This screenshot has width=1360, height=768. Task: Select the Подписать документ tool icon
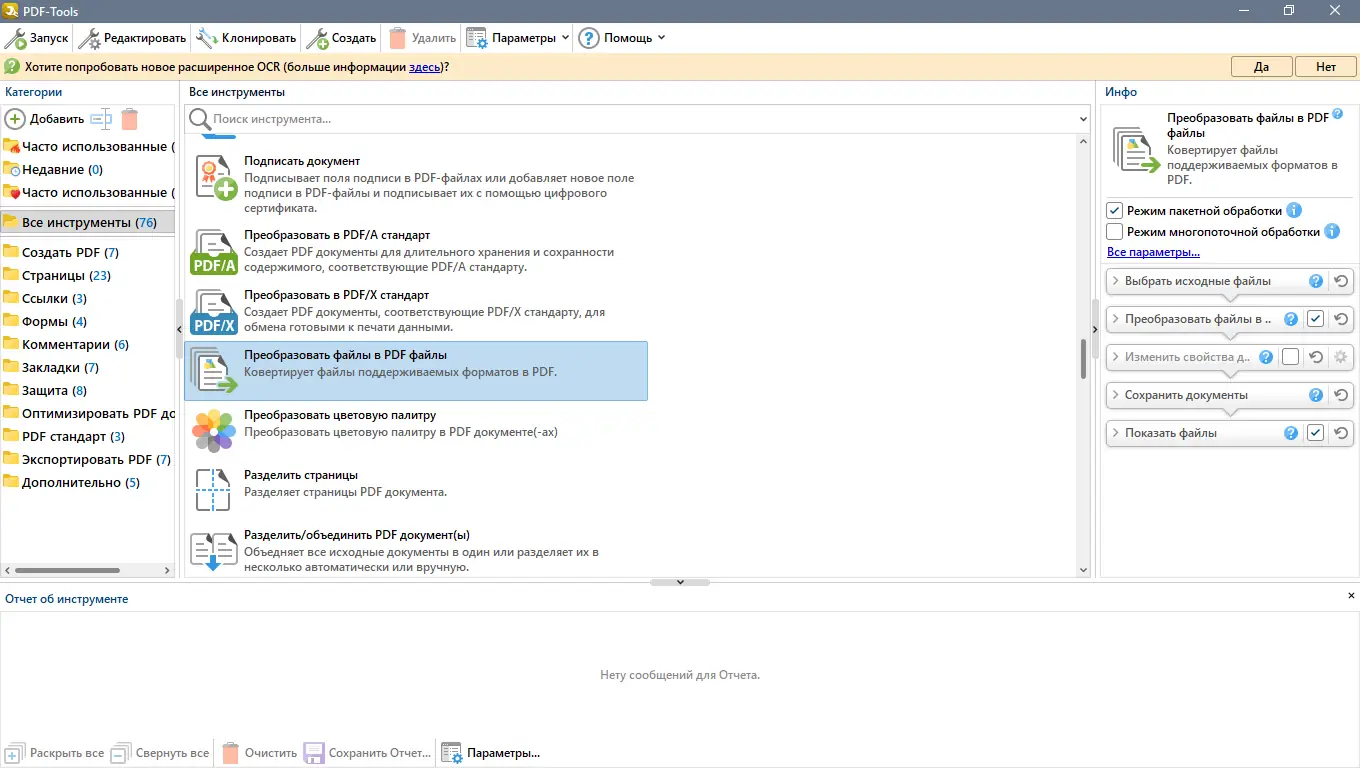click(x=214, y=179)
